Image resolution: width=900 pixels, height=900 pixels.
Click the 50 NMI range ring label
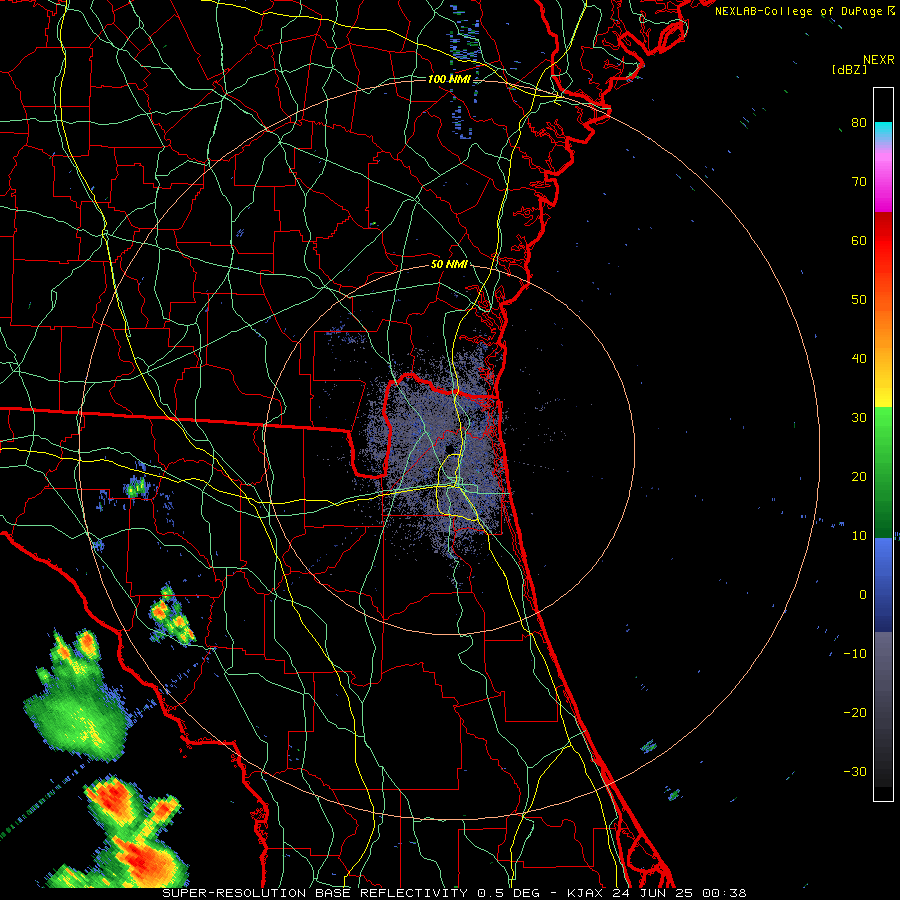(449, 265)
